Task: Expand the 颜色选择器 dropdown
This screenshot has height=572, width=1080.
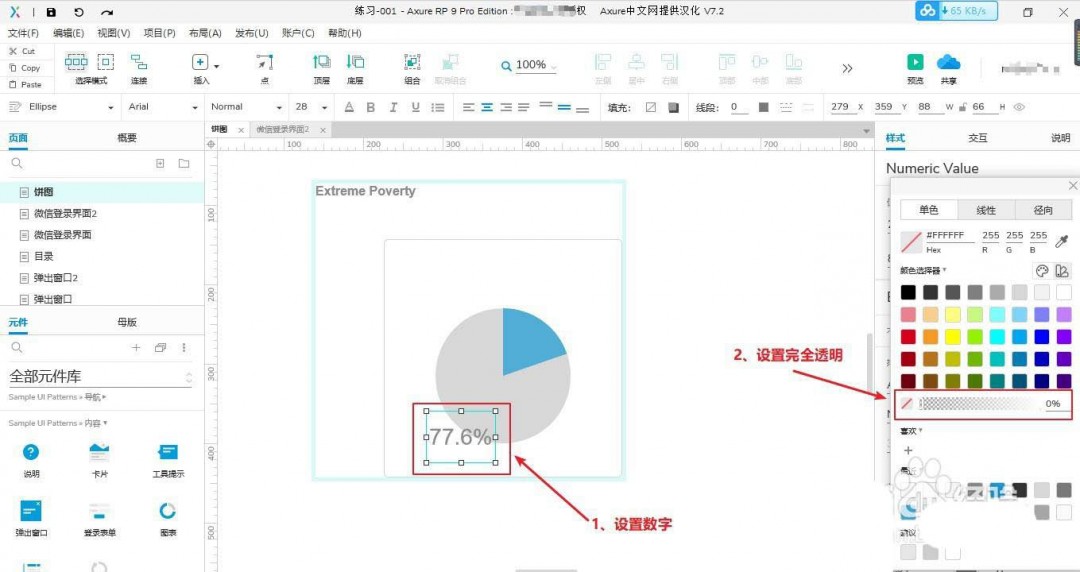Action: tap(923, 270)
